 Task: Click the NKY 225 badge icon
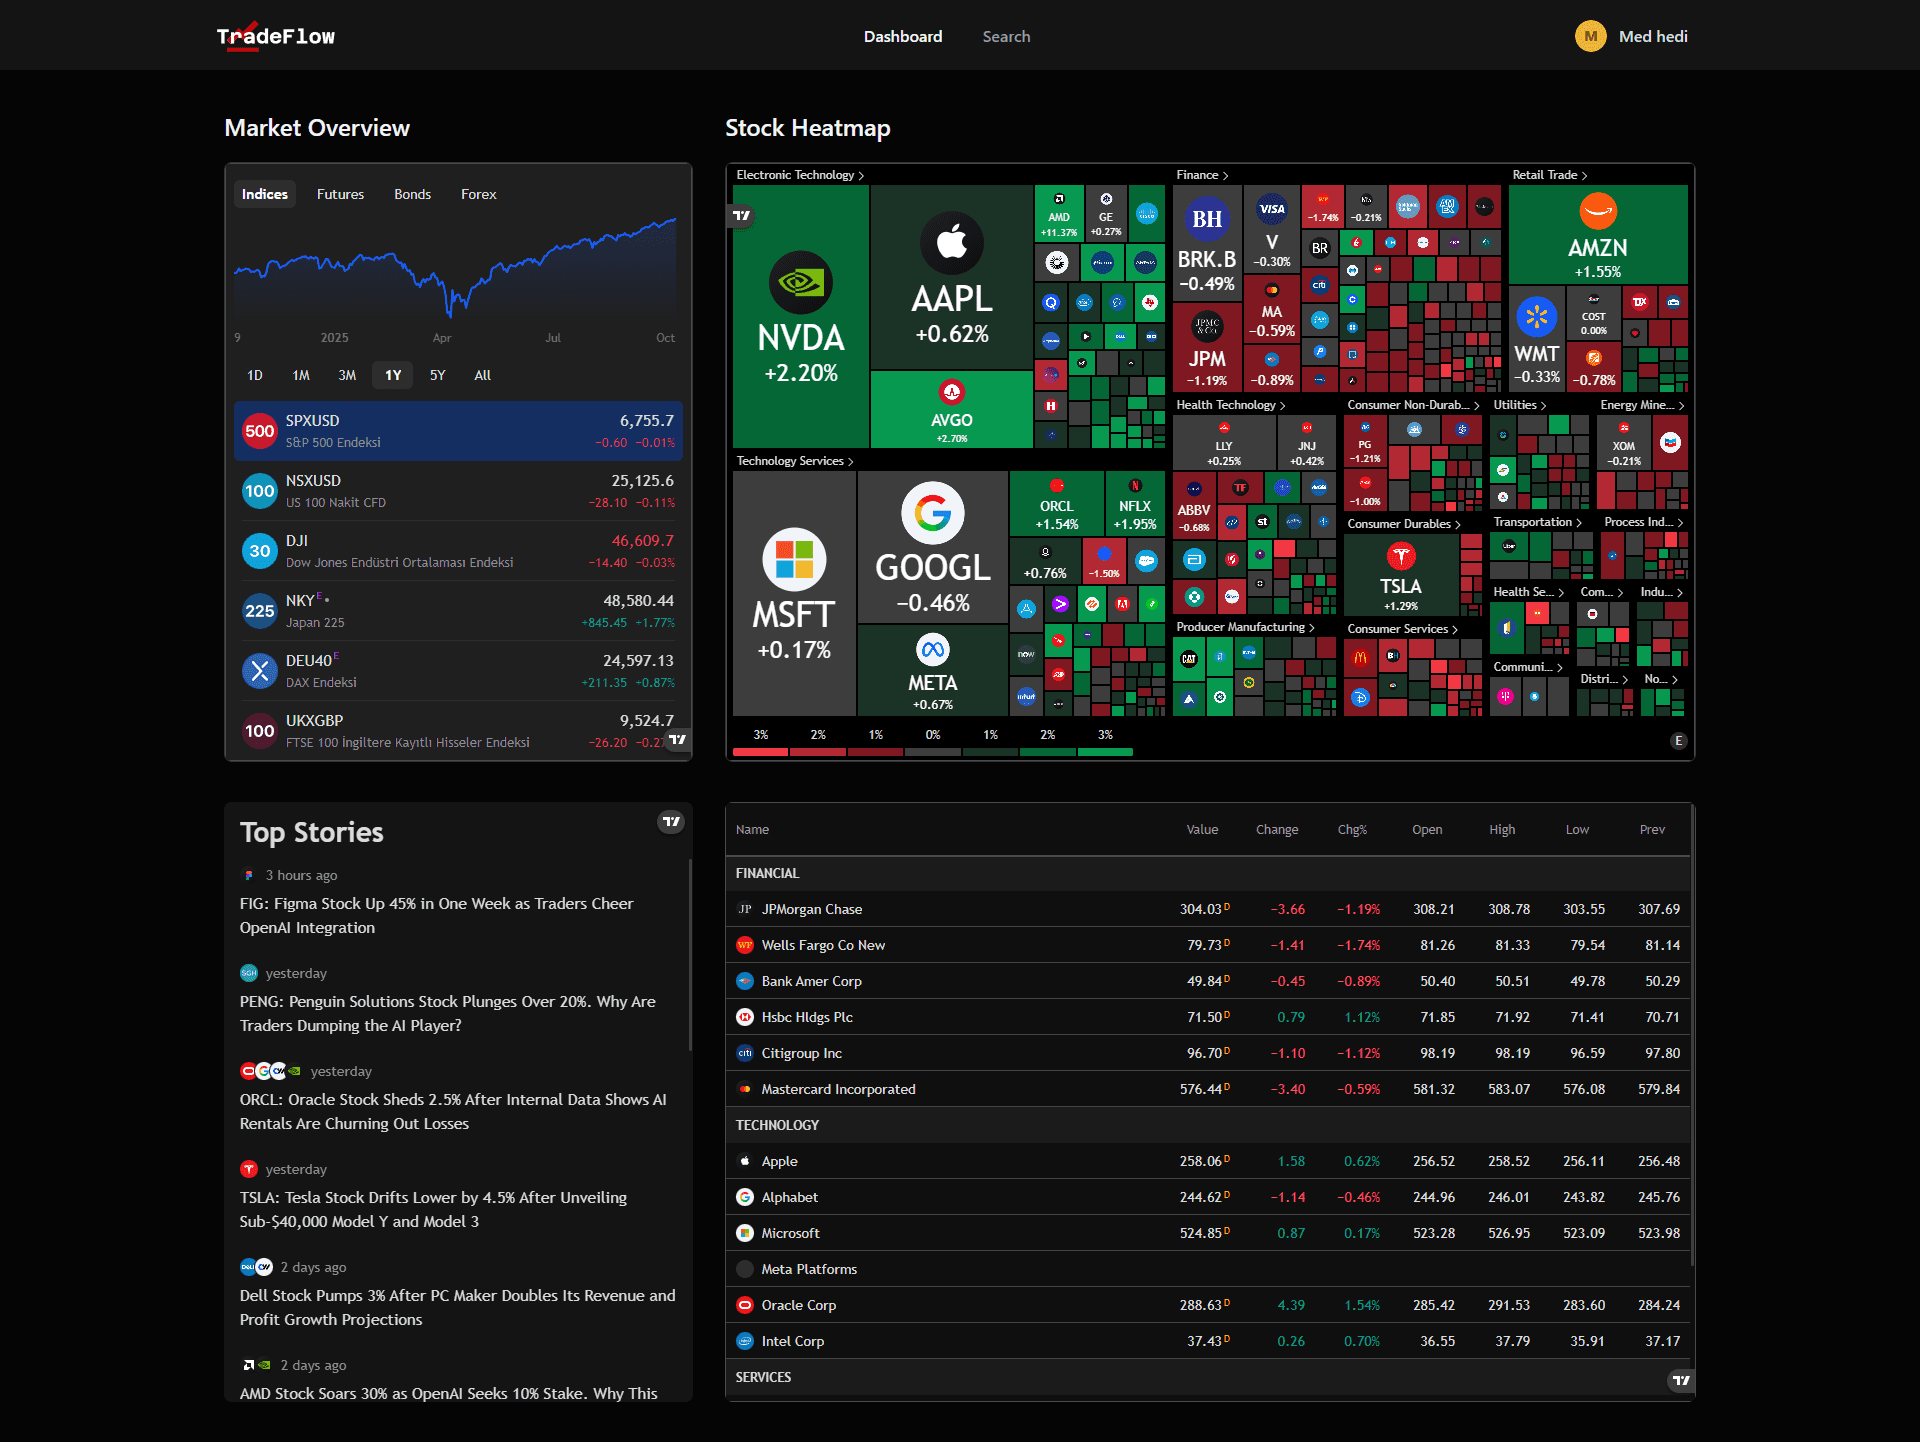[x=260, y=611]
